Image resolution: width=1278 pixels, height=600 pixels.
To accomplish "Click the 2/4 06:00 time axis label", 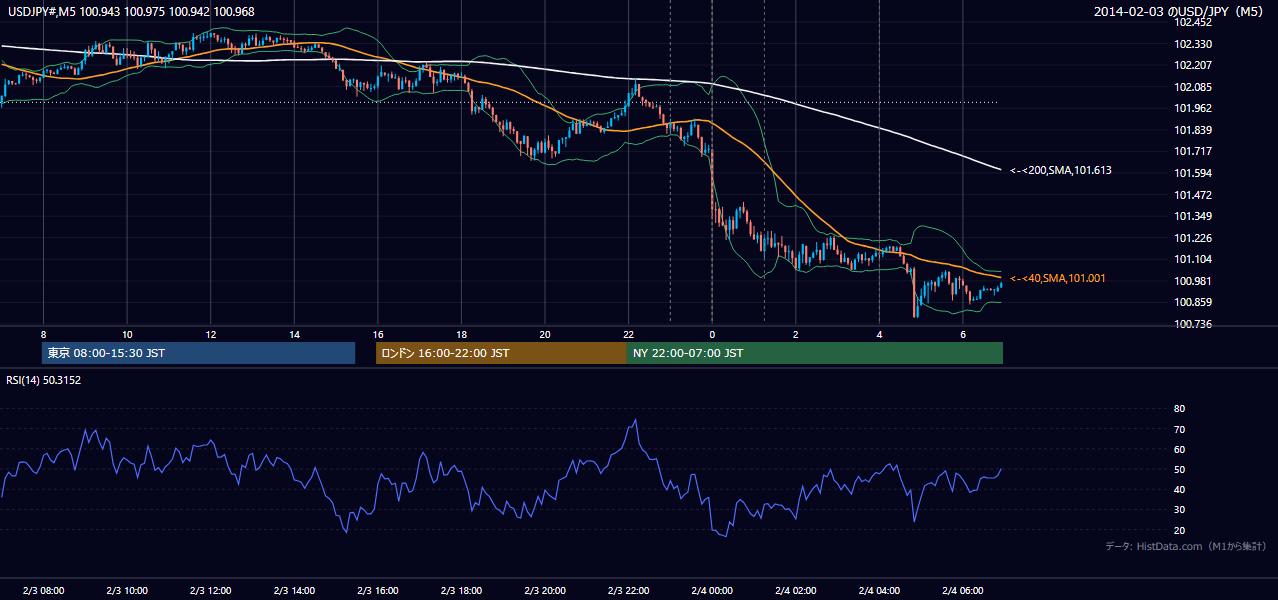I will tap(962, 590).
